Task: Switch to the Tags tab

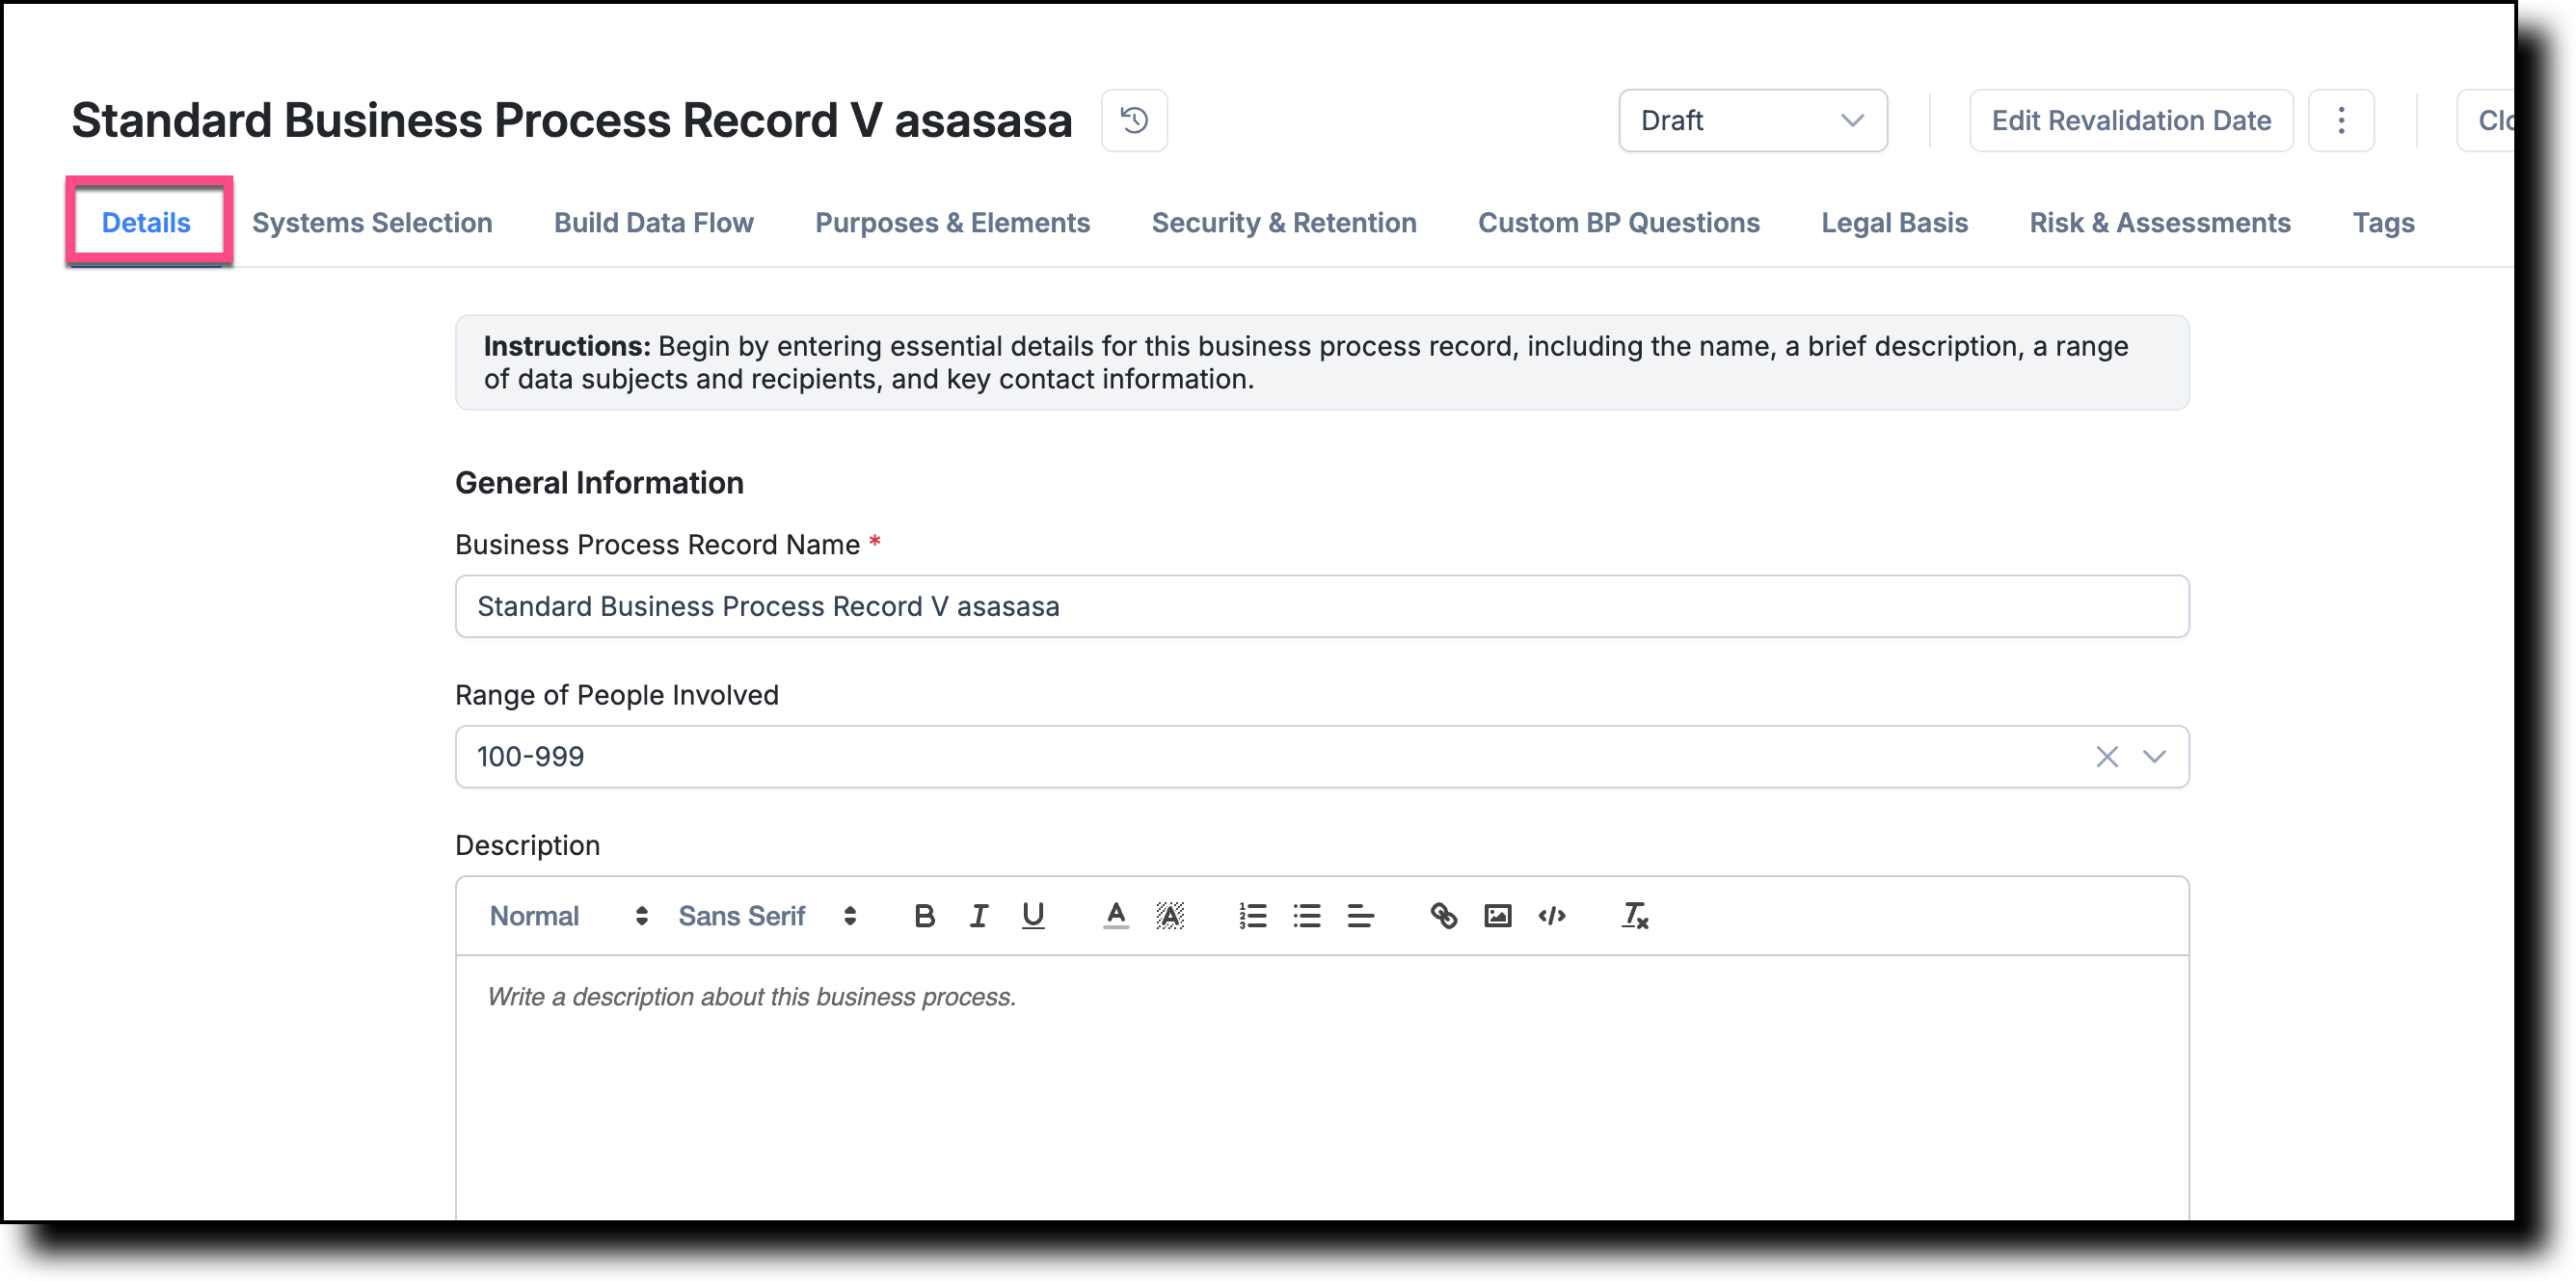Action: click(x=2382, y=222)
